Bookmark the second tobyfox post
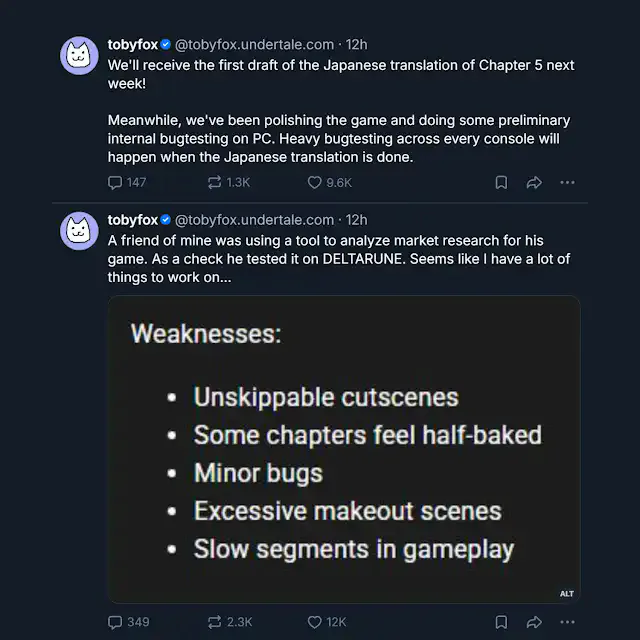 click(x=502, y=622)
